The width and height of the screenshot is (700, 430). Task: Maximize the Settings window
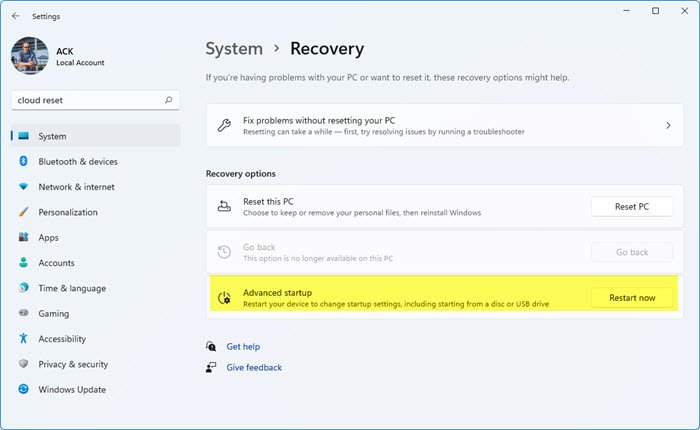tap(655, 11)
